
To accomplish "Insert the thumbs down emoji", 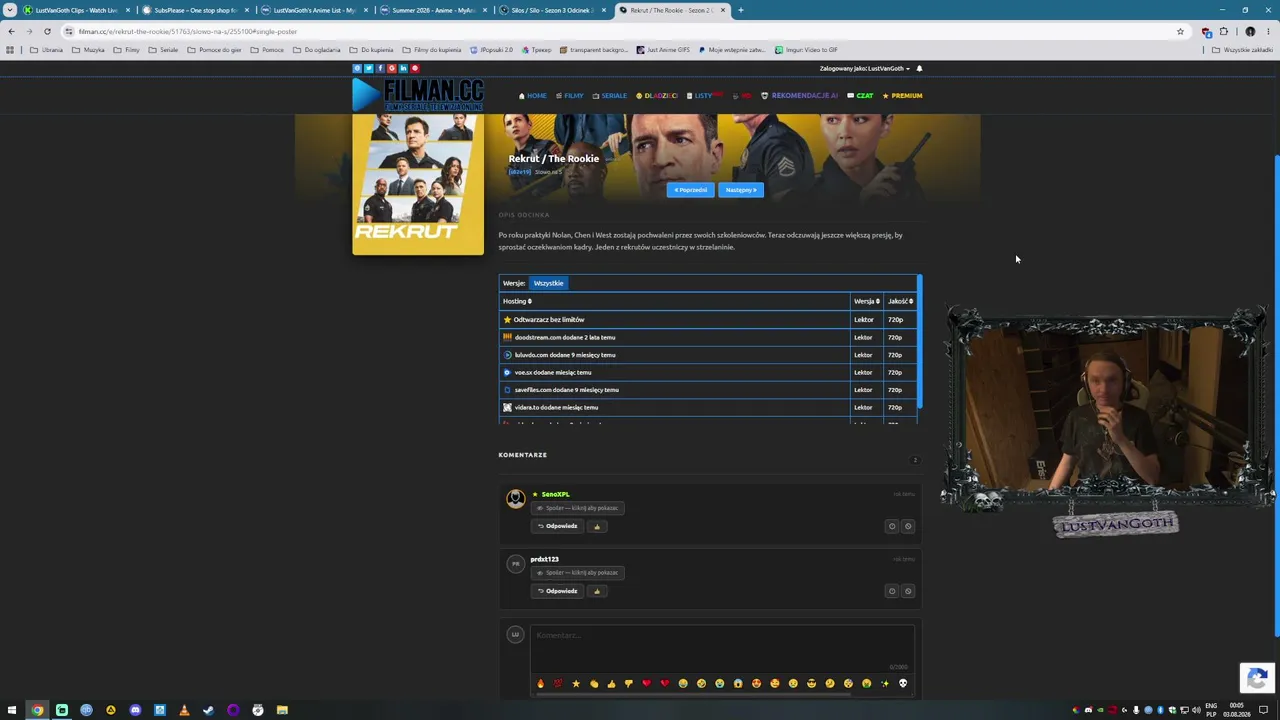I will pyautogui.click(x=629, y=683).
